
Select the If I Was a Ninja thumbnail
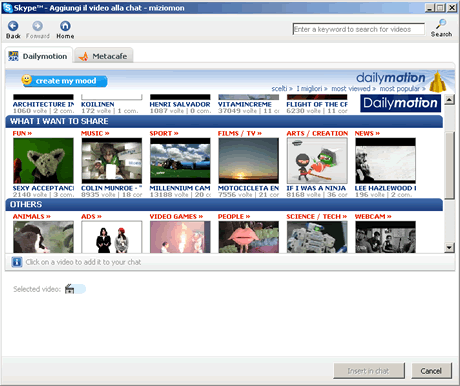[x=317, y=161]
